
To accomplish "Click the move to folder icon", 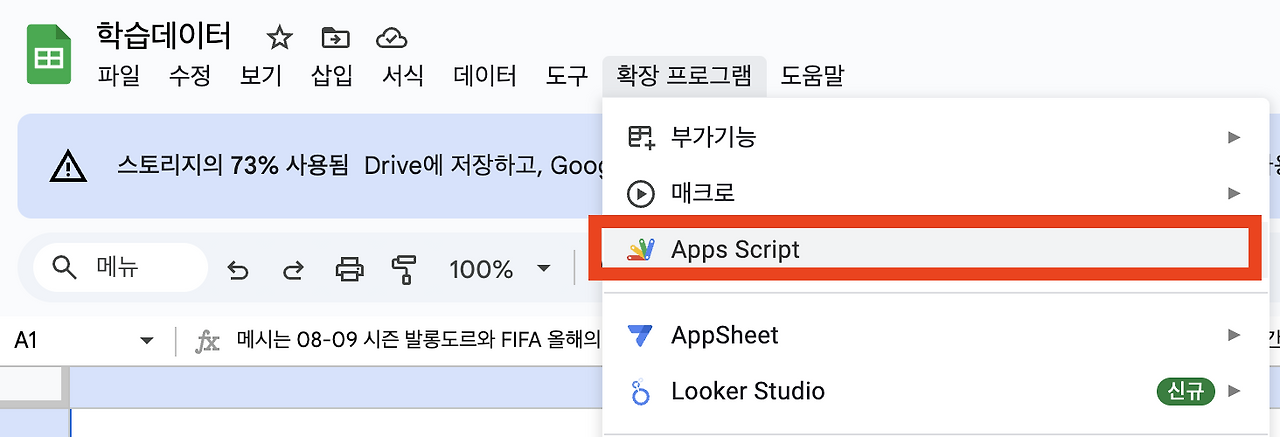I will tap(335, 38).
